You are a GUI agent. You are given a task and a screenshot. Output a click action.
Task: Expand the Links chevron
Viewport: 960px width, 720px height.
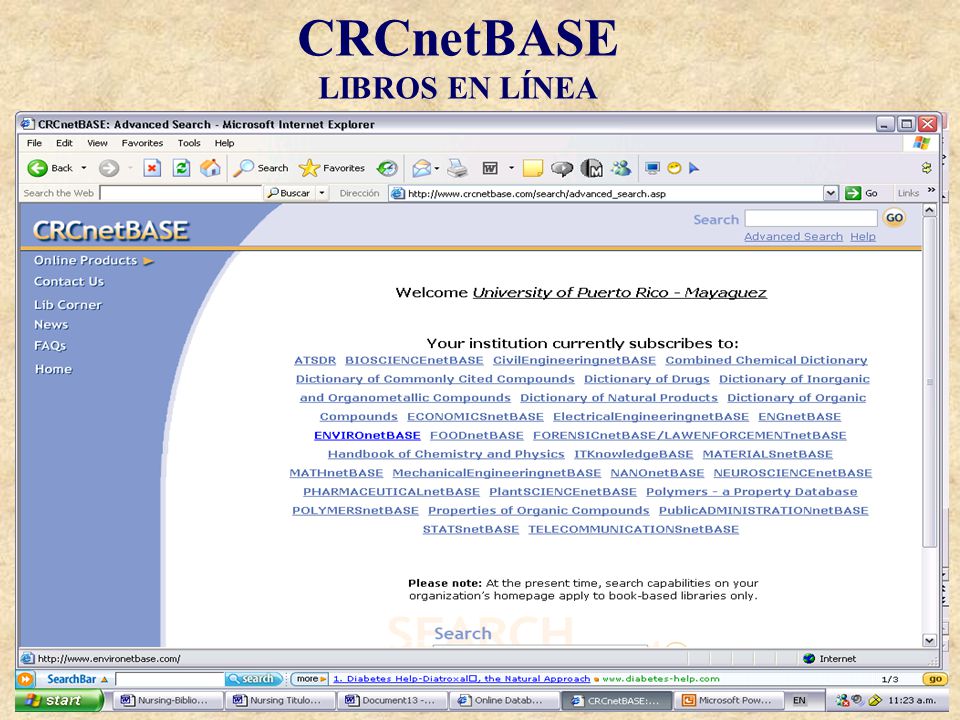[932, 190]
